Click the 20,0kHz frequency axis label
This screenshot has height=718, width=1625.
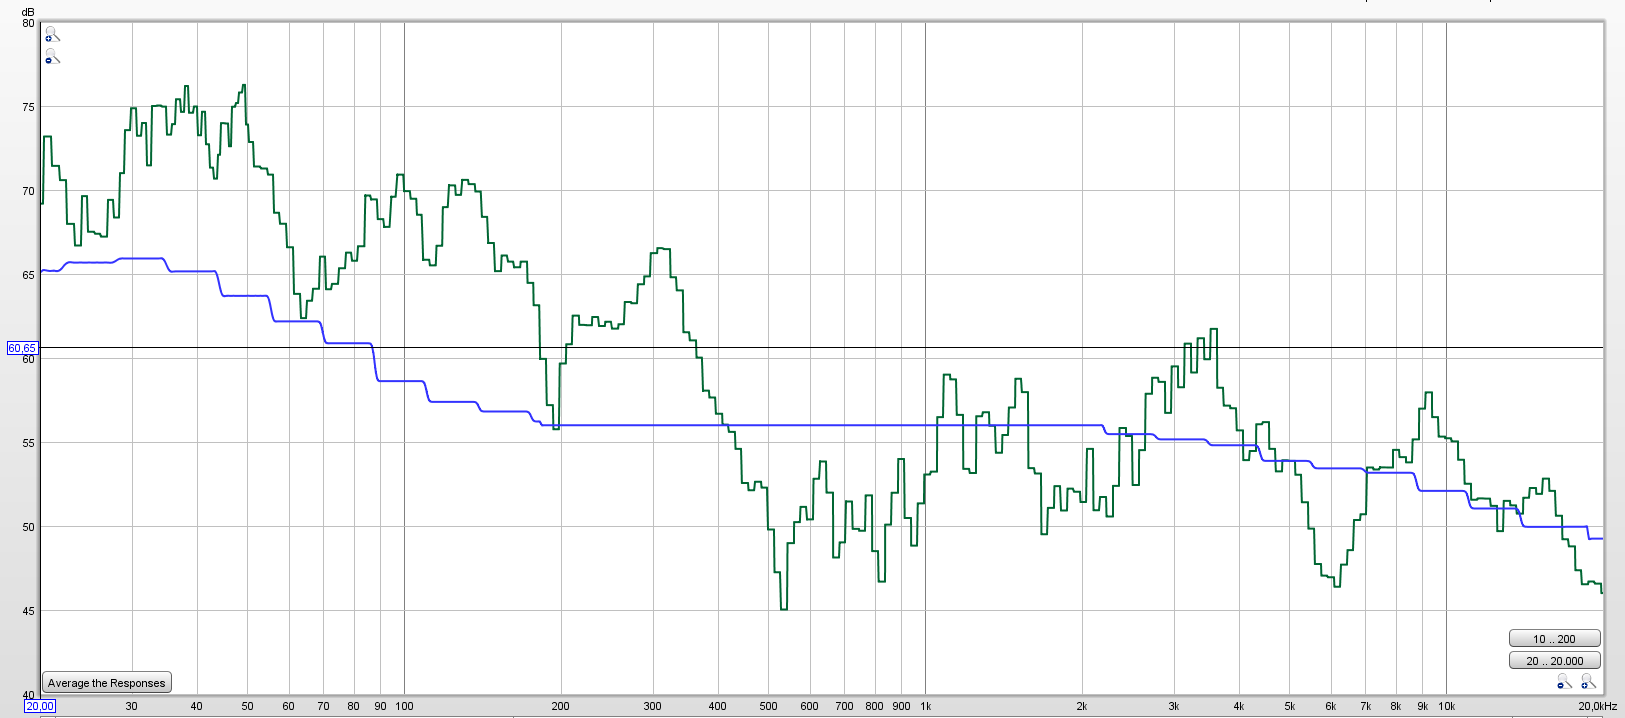[x=1598, y=706]
